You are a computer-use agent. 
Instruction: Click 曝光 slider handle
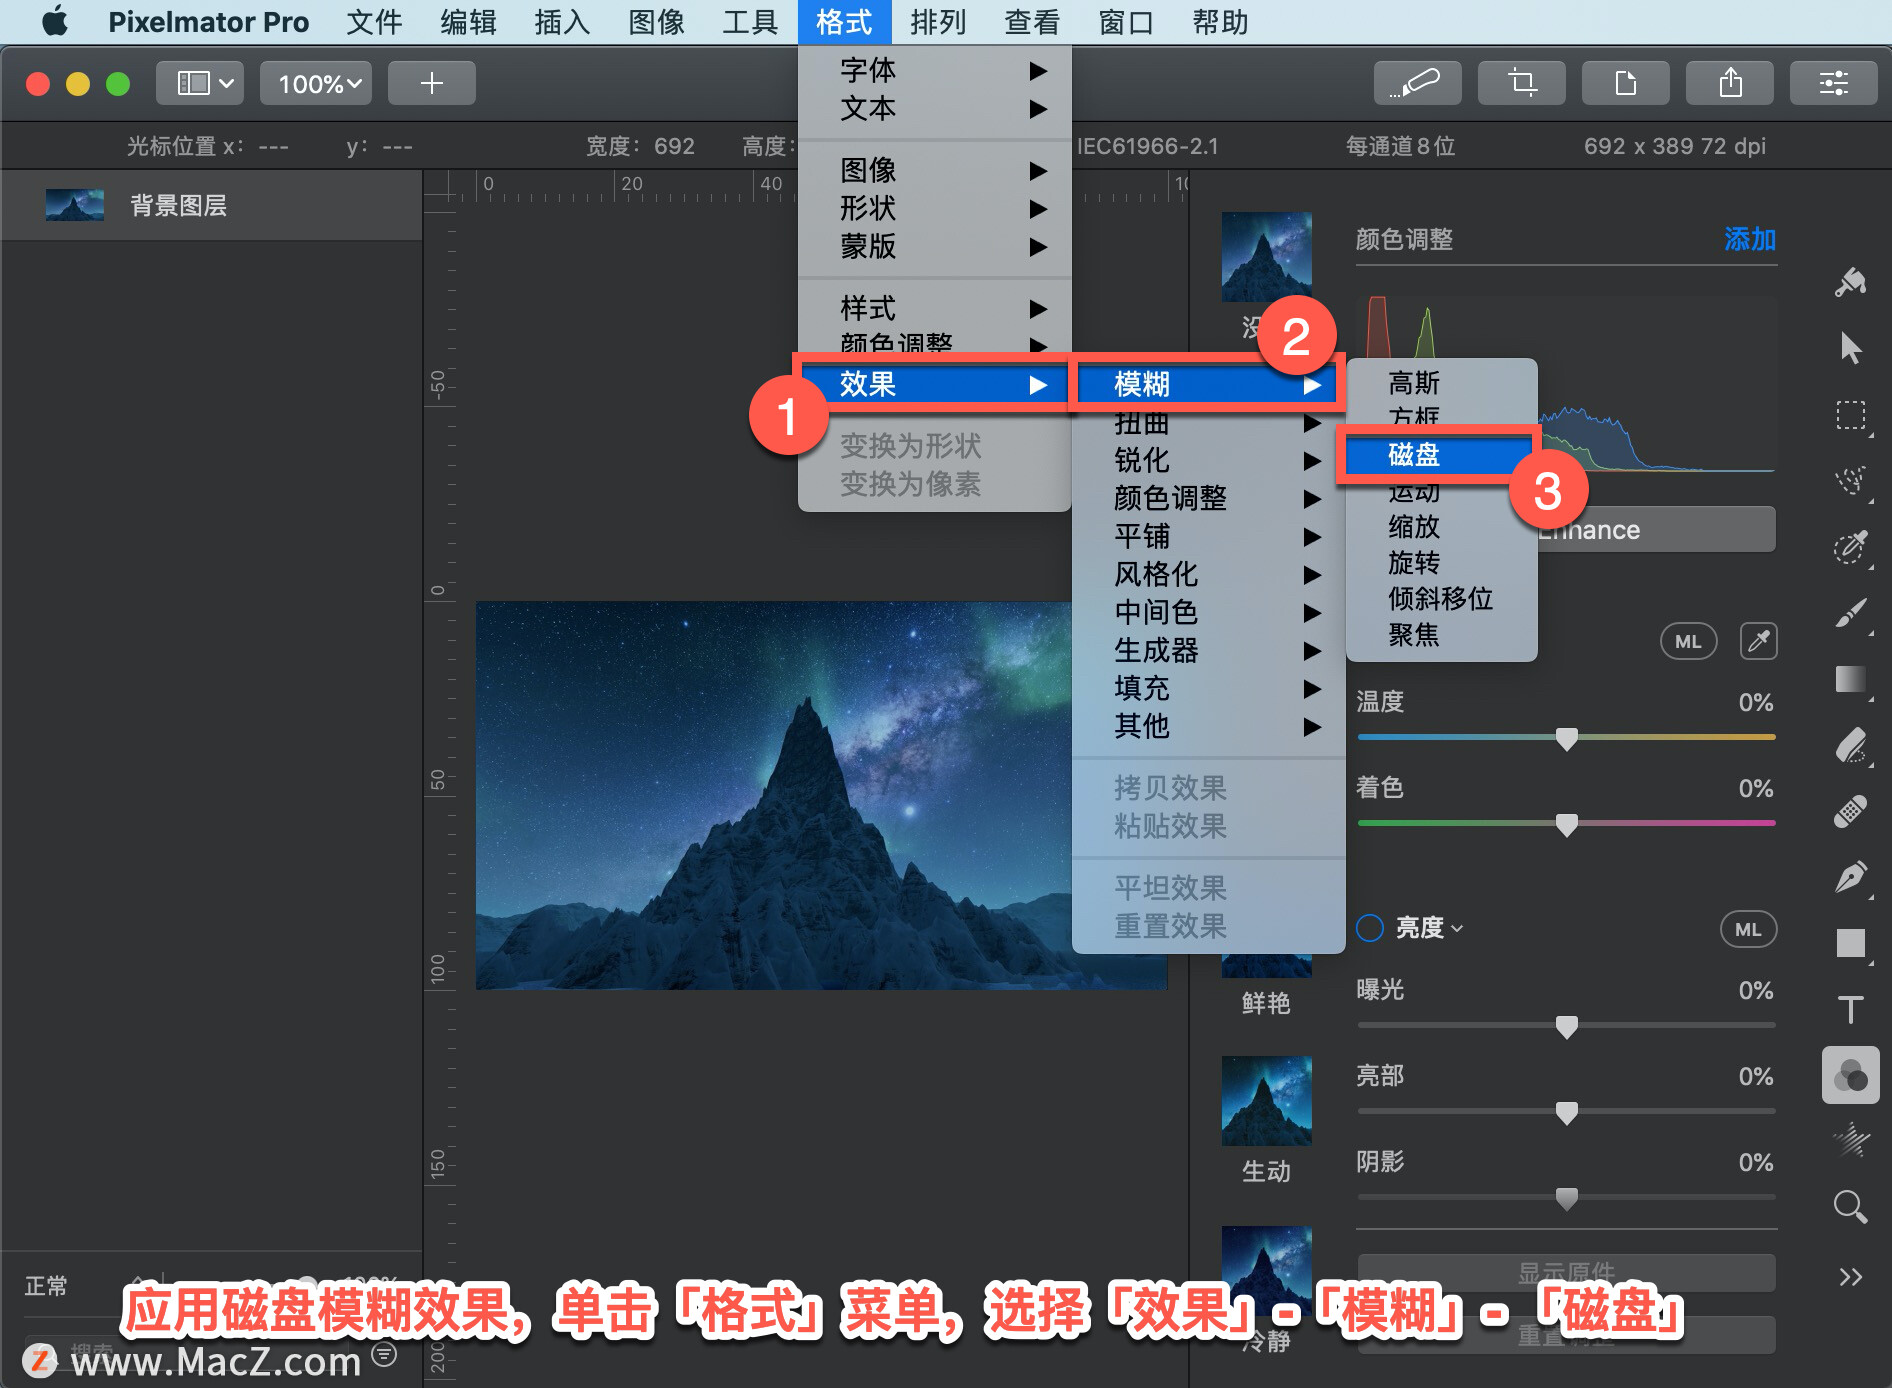tap(1567, 1027)
